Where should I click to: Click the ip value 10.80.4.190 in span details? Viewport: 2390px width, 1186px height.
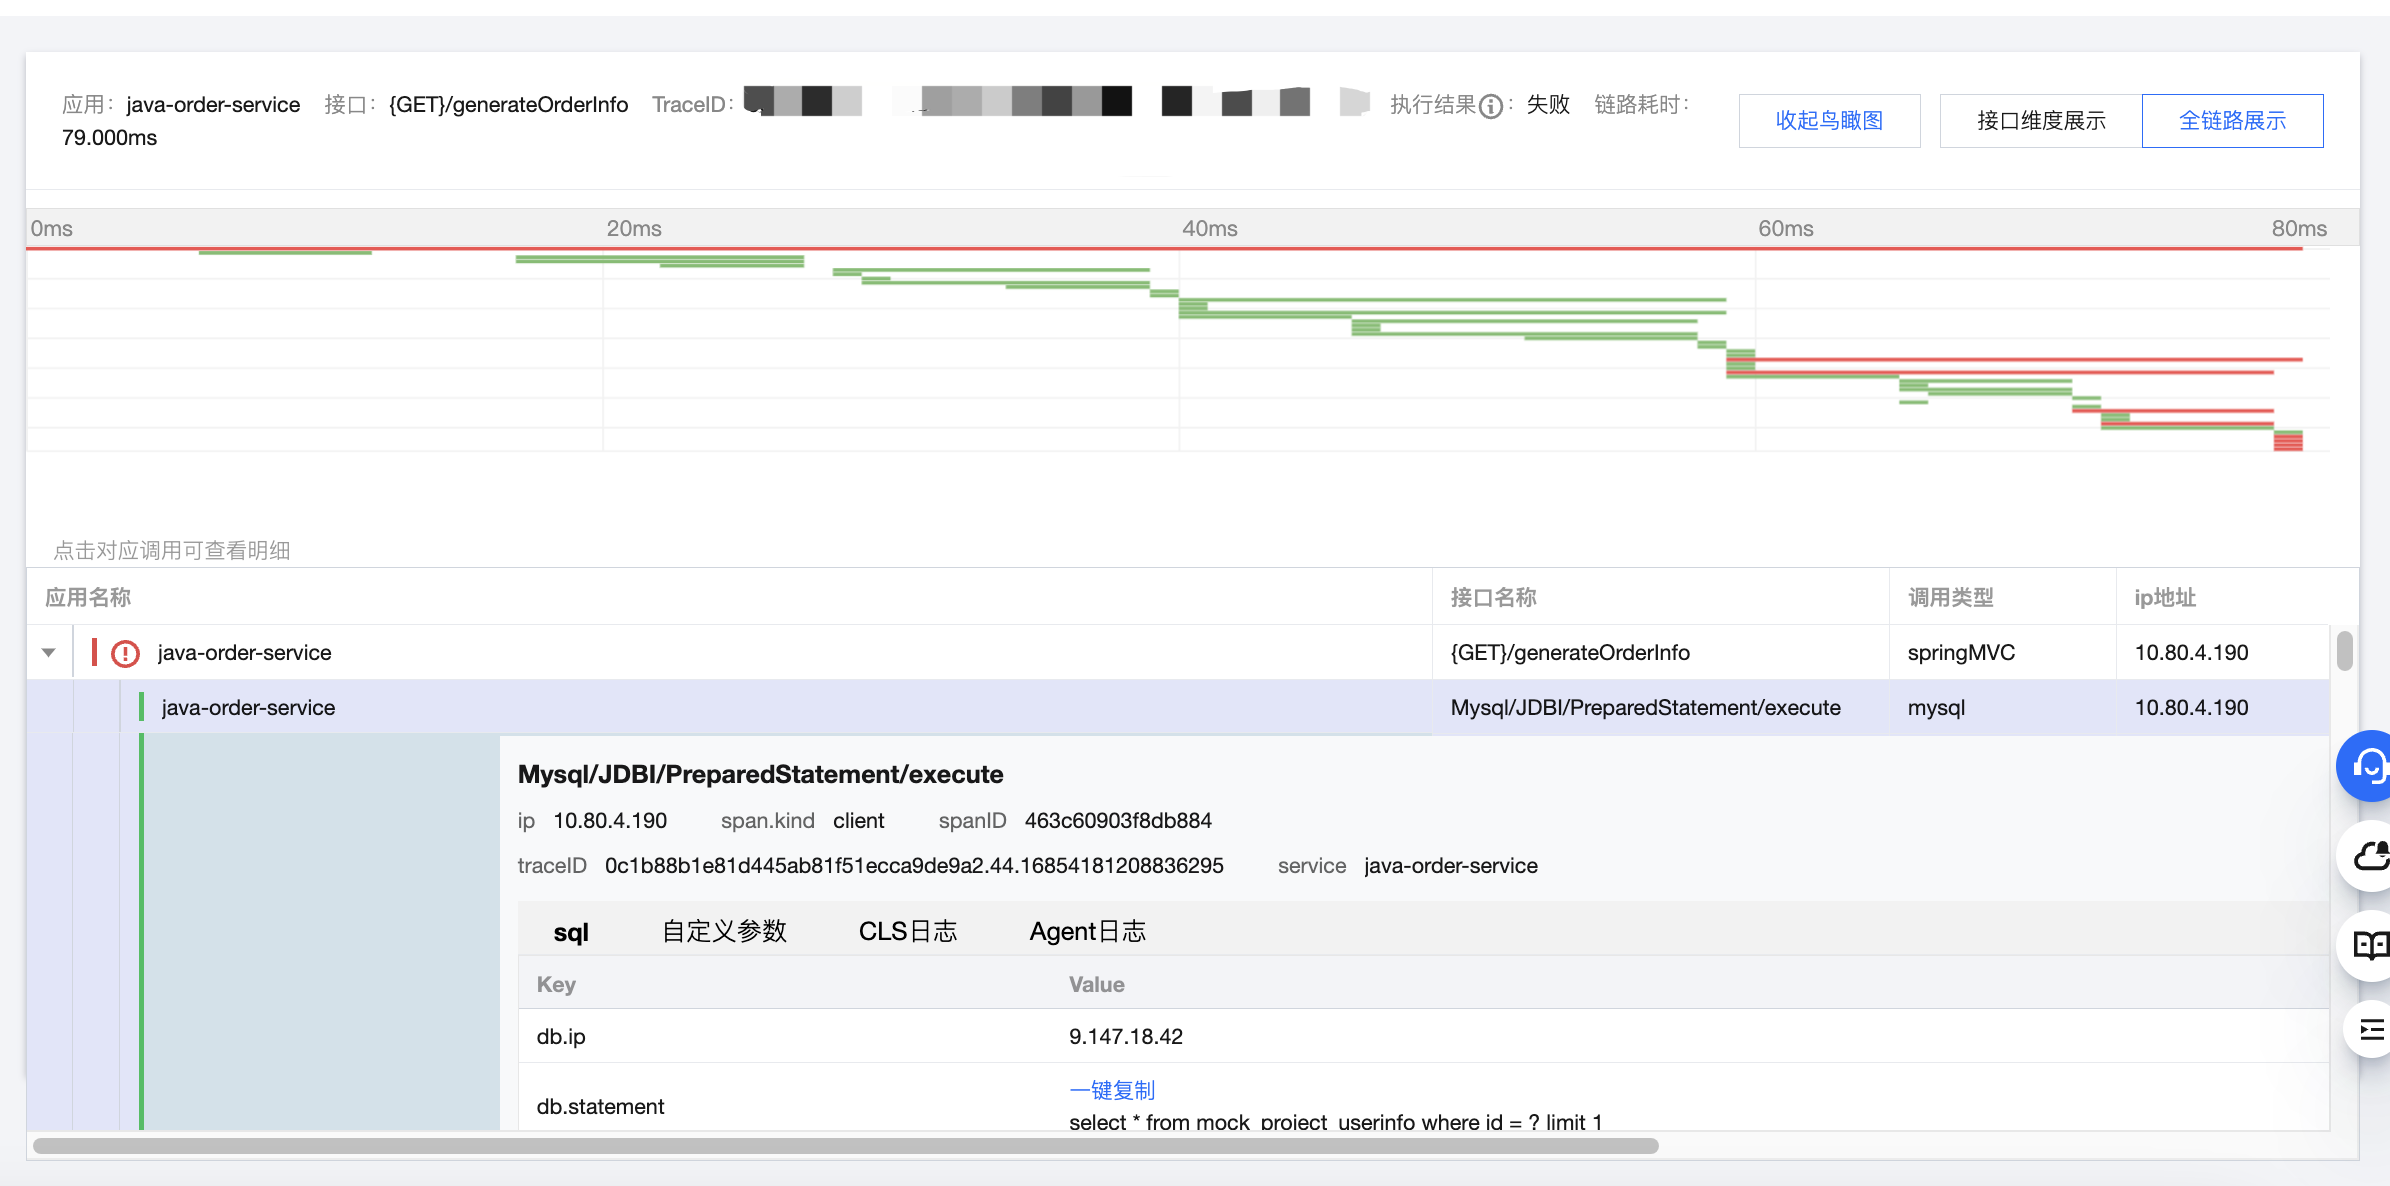click(610, 821)
